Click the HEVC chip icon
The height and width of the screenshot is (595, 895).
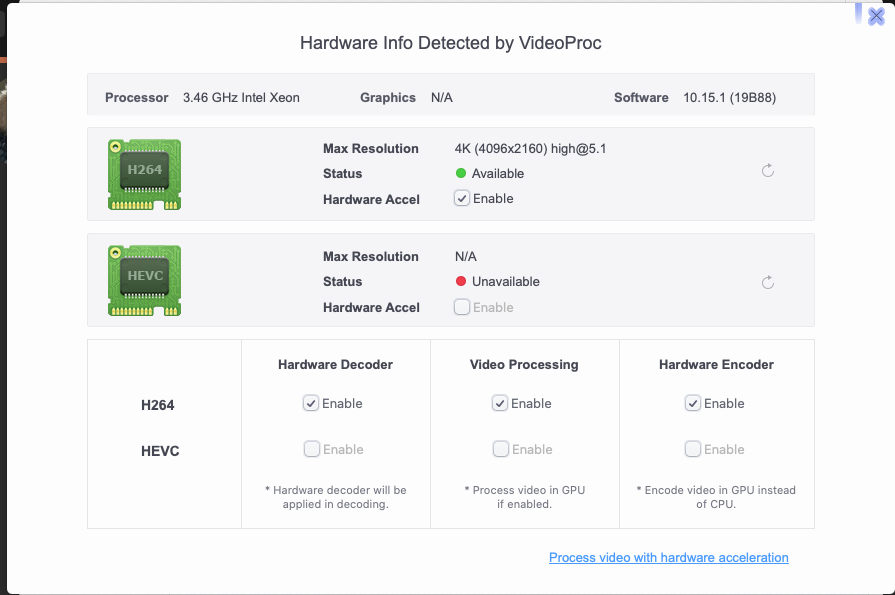coord(144,280)
